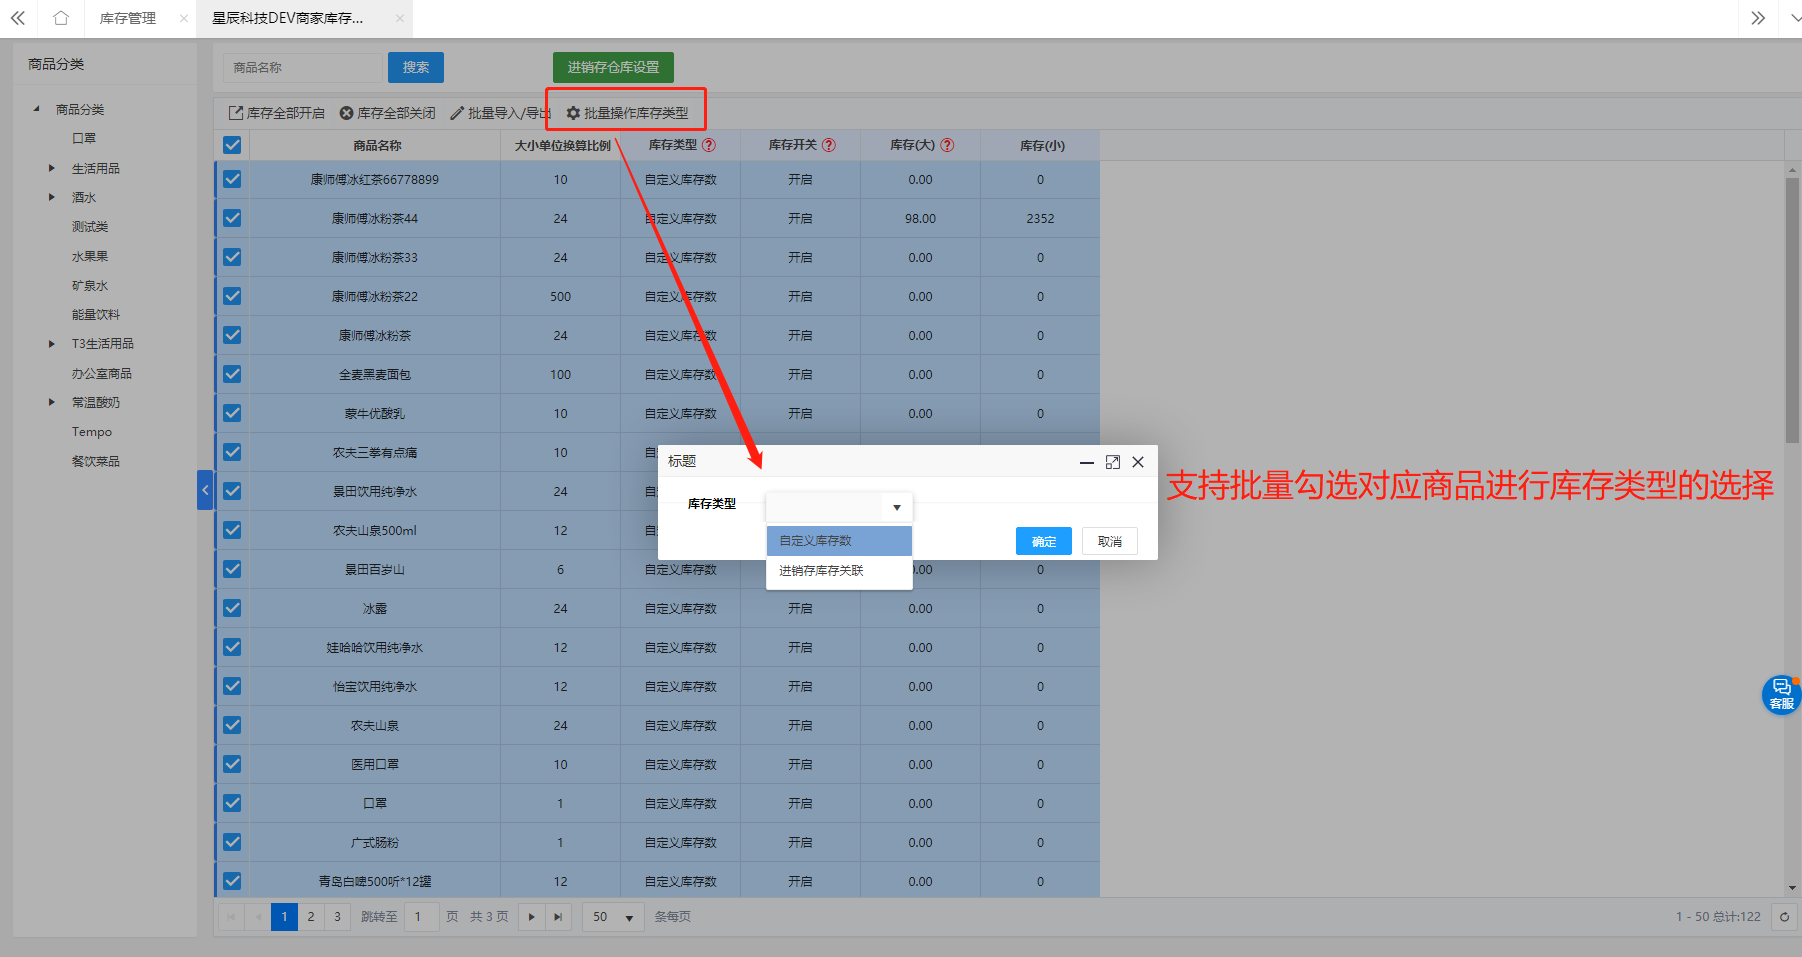Open the 库存类型 dropdown in the dialog
This screenshot has width=1802, height=957.
839,507
